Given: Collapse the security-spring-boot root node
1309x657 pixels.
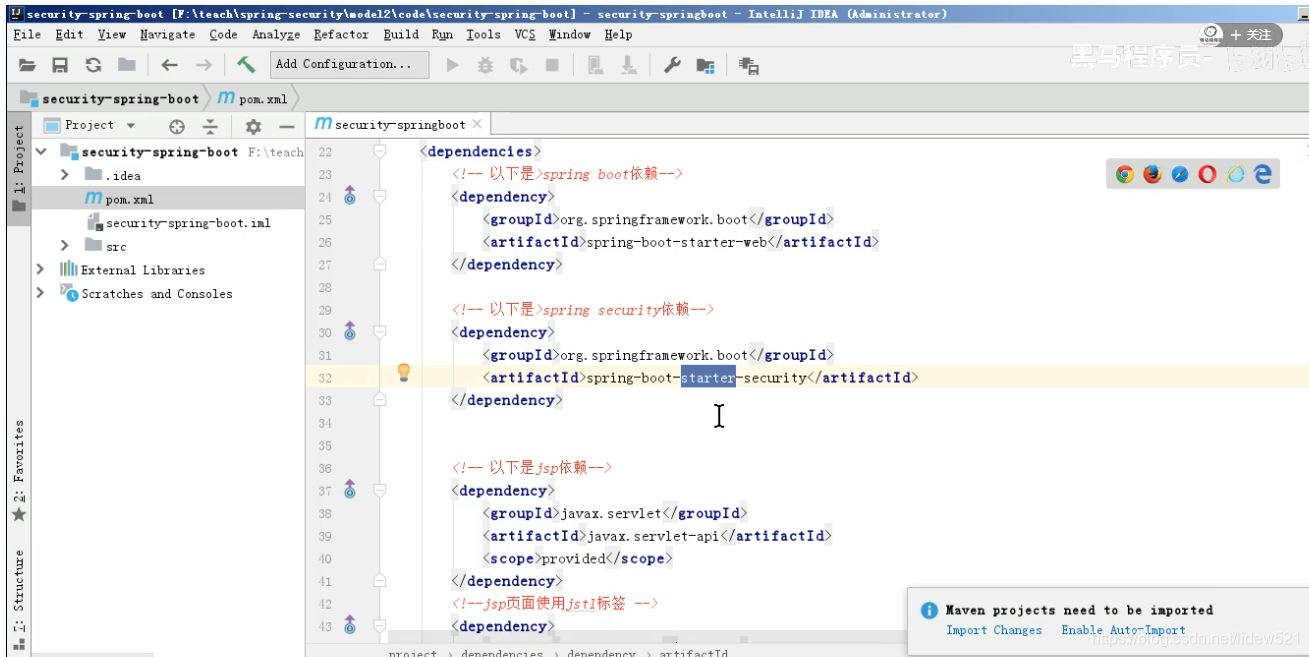Looking at the screenshot, I should tap(41, 152).
